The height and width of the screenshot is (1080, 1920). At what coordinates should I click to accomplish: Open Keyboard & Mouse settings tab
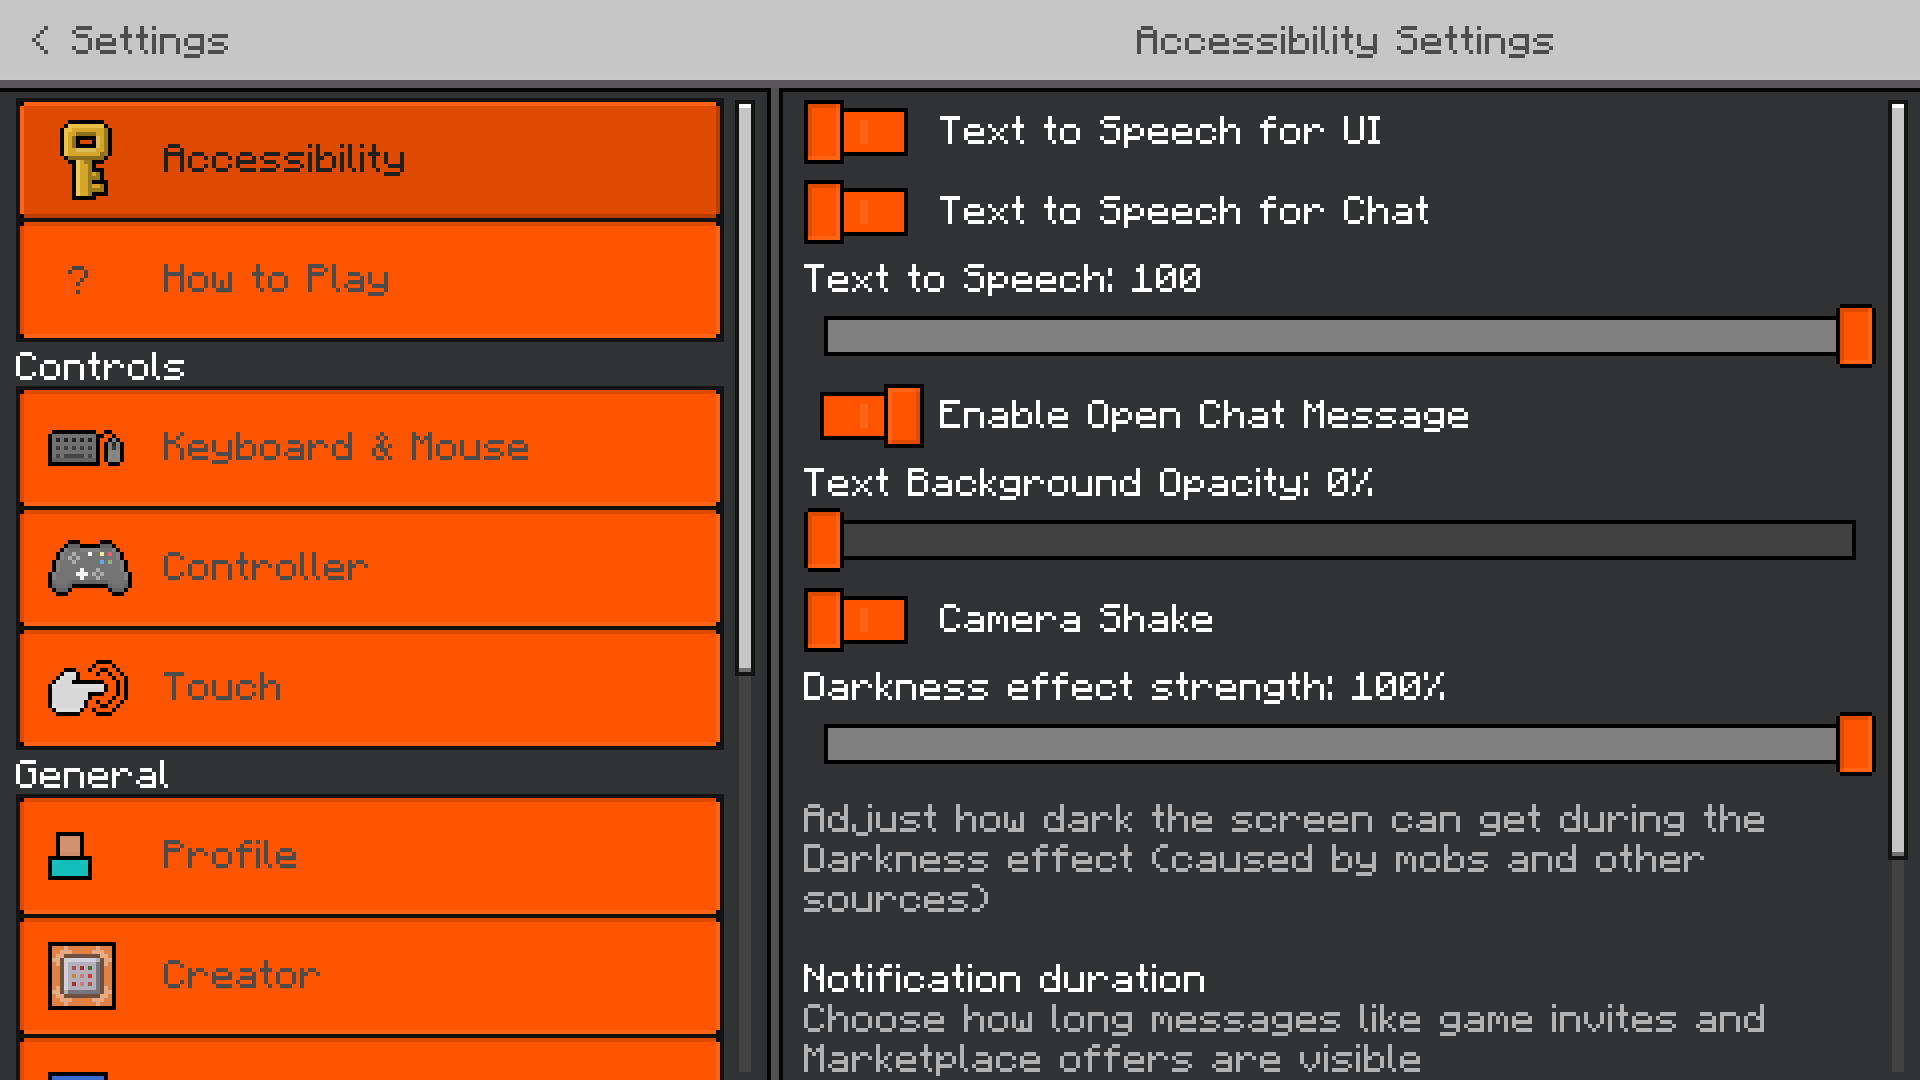coord(370,448)
